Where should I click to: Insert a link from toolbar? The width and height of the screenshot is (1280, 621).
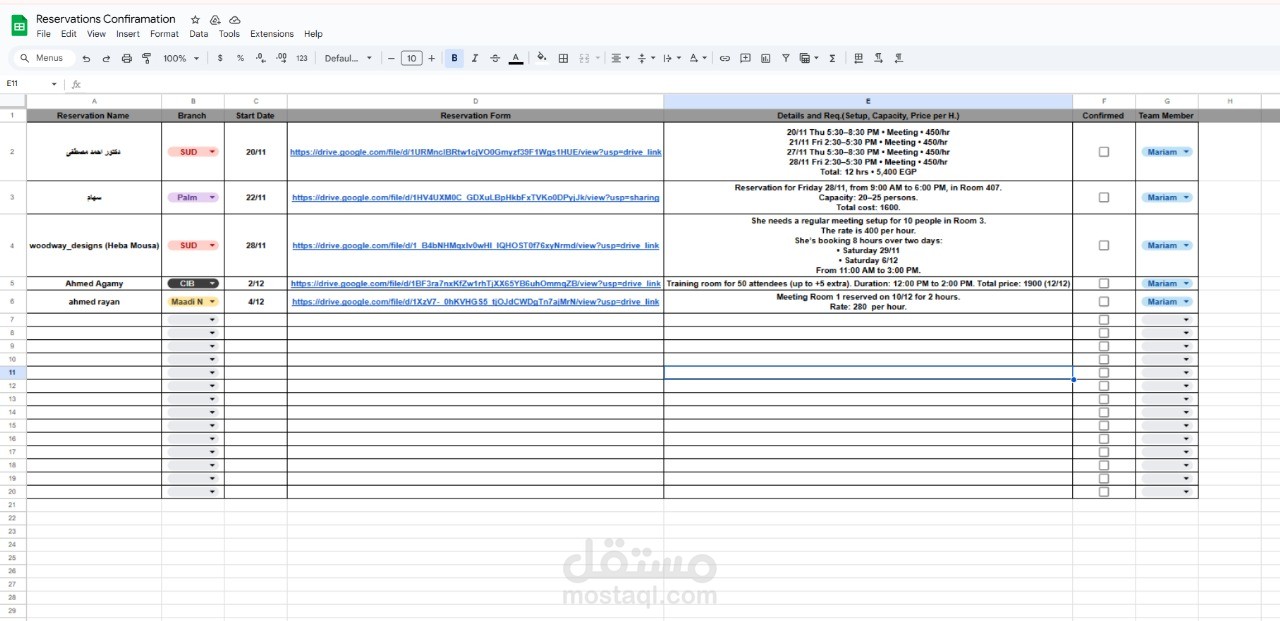pyautogui.click(x=725, y=58)
